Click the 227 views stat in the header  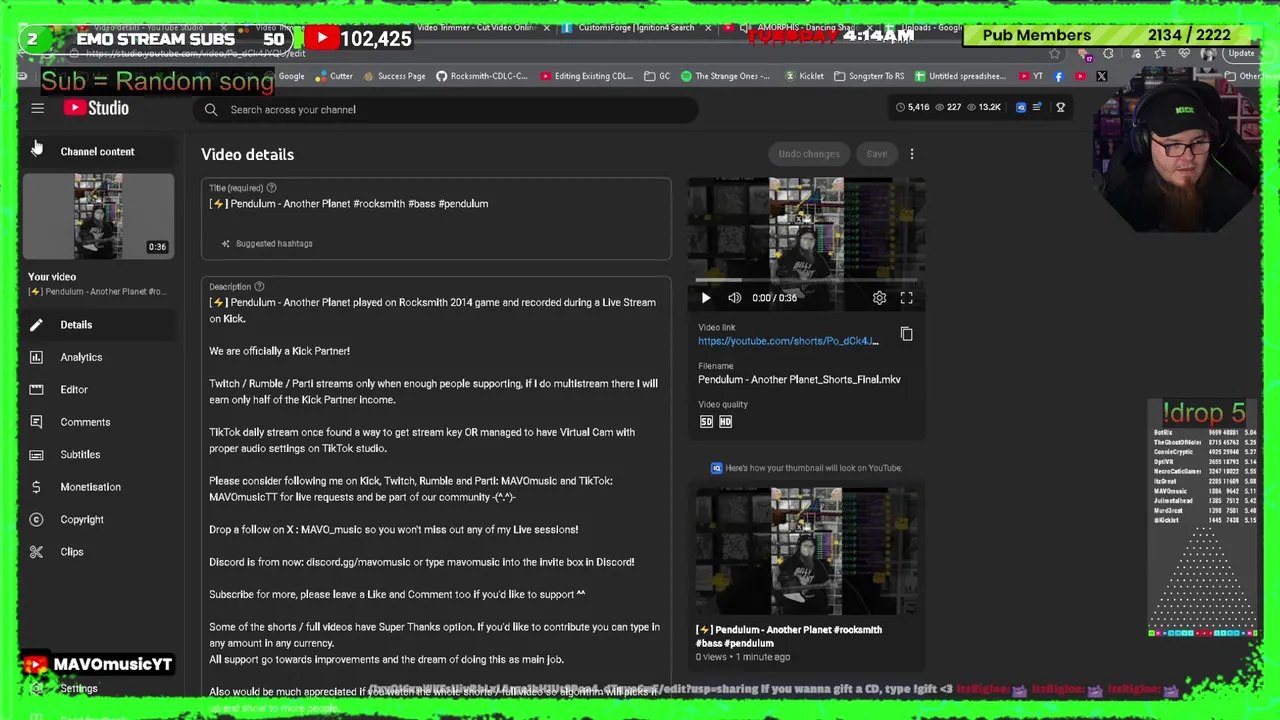948,107
